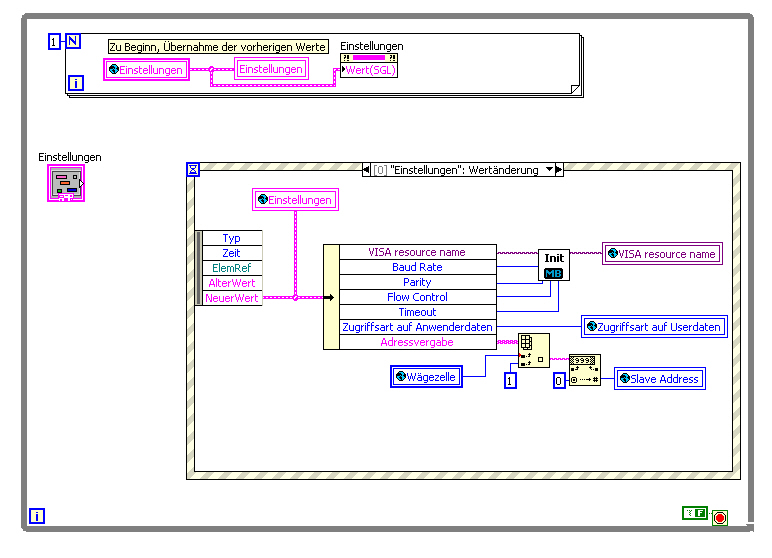Click the Einstellungen property node header

click(x=369, y=58)
